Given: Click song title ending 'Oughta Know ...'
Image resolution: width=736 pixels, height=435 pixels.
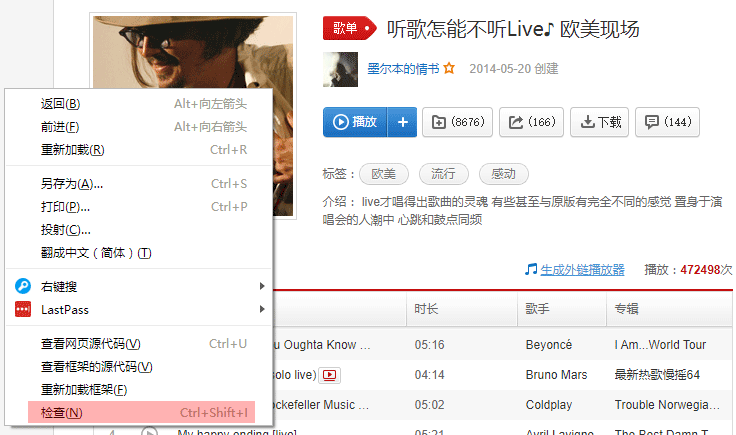Looking at the screenshot, I should point(322,345).
